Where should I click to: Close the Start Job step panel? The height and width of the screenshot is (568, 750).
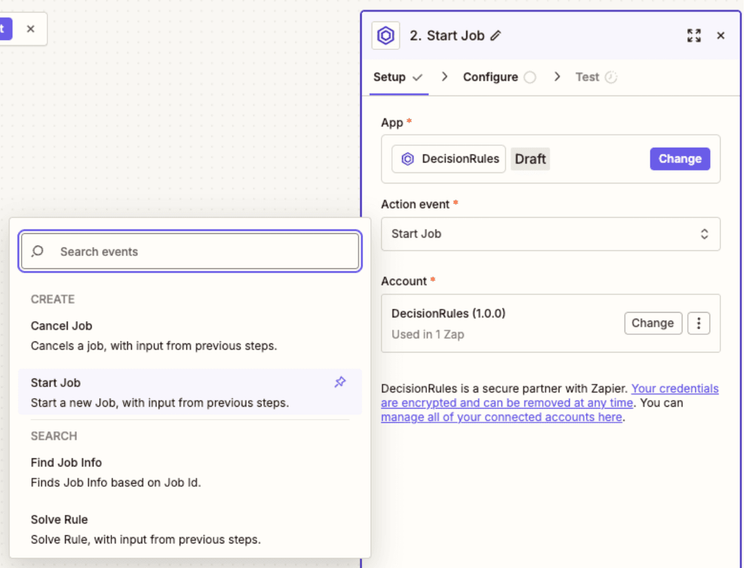point(721,36)
